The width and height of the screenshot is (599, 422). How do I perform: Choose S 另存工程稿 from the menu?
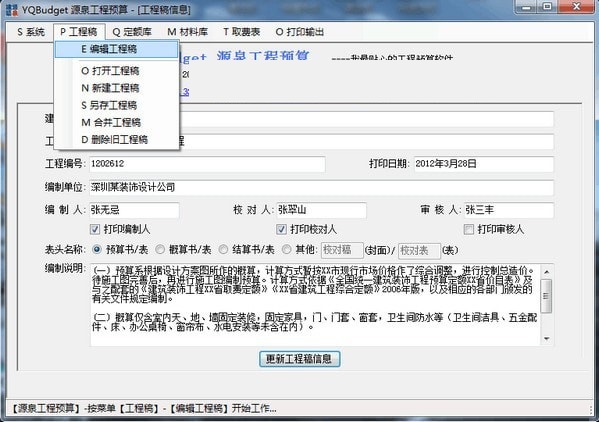click(x=117, y=105)
